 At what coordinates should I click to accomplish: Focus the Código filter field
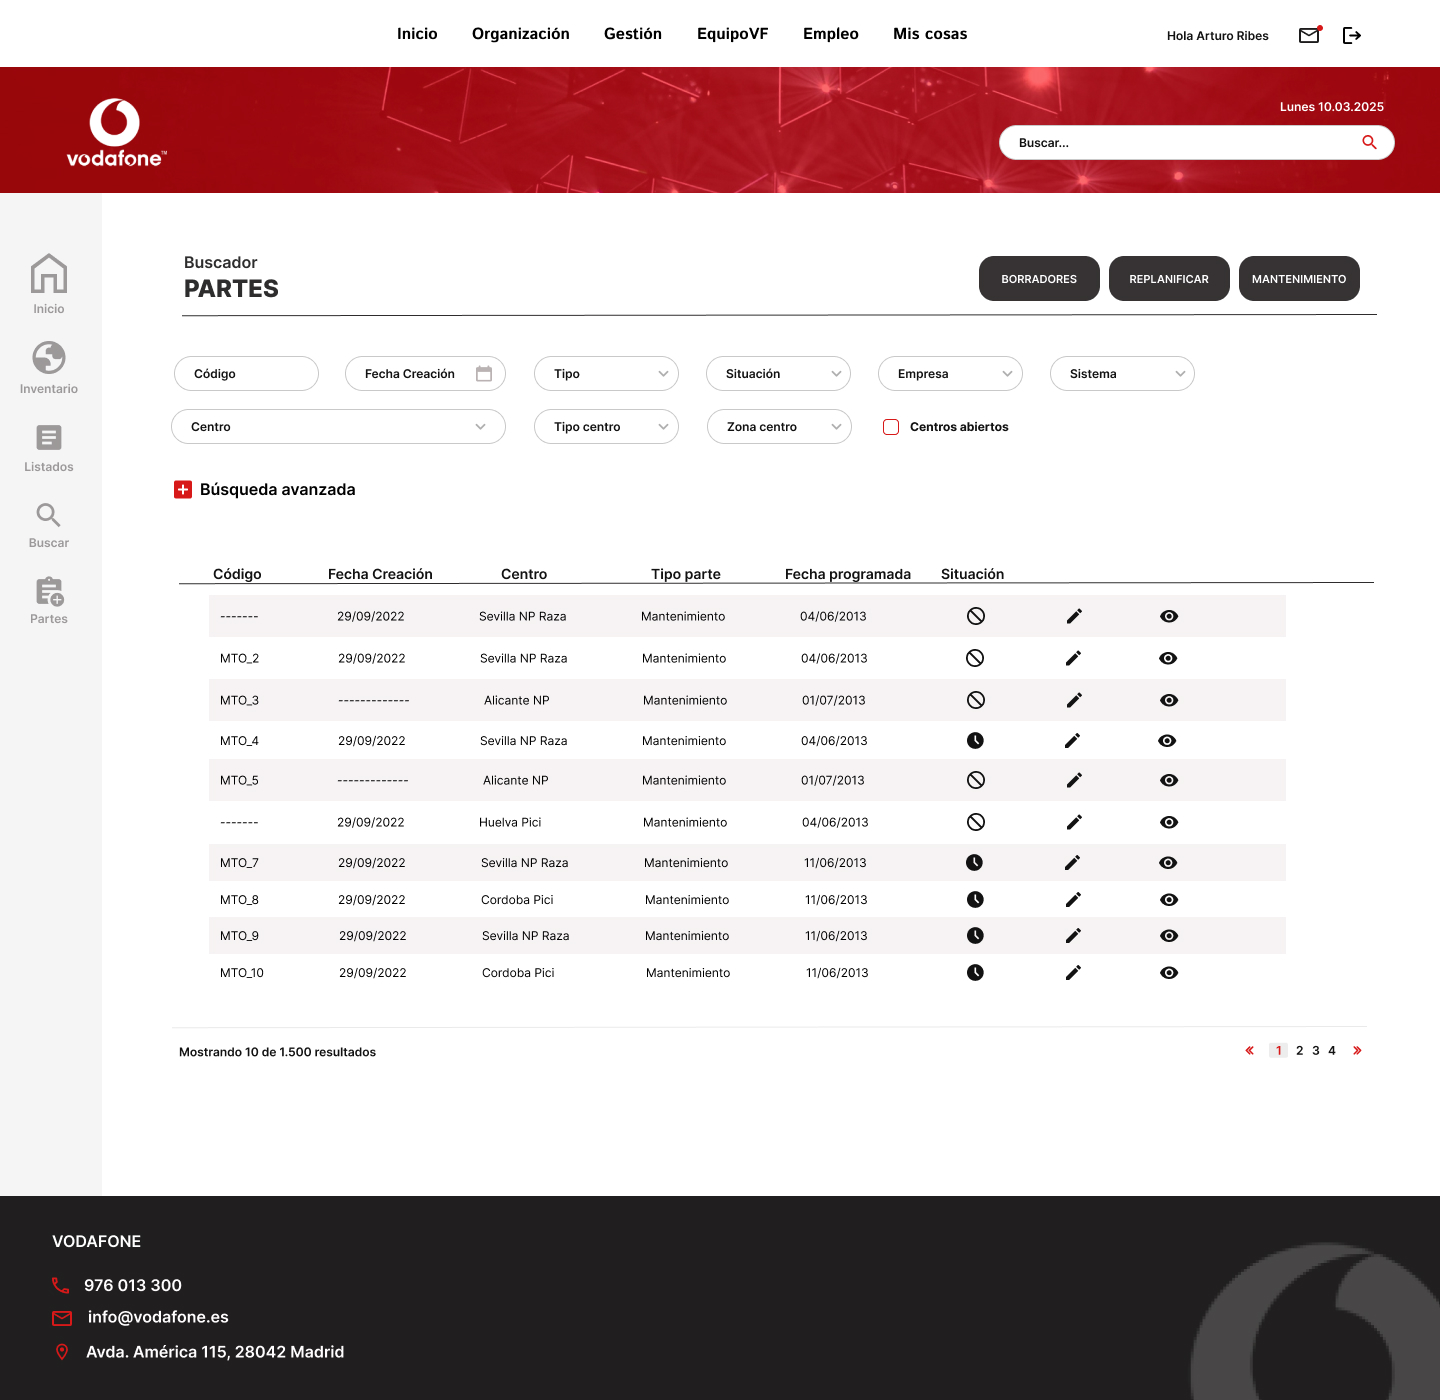point(246,373)
